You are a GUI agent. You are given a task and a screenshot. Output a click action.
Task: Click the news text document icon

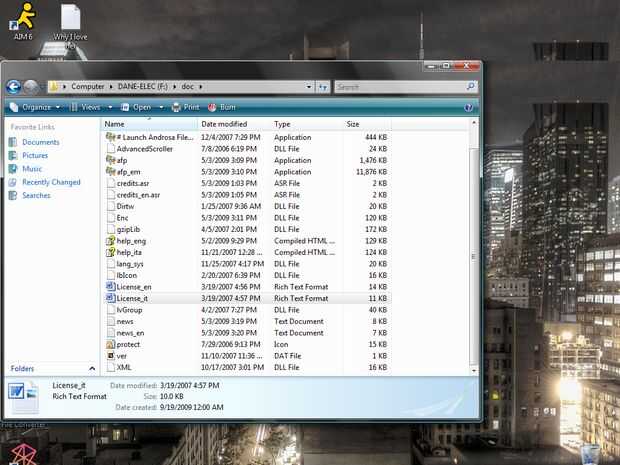click(x=110, y=321)
